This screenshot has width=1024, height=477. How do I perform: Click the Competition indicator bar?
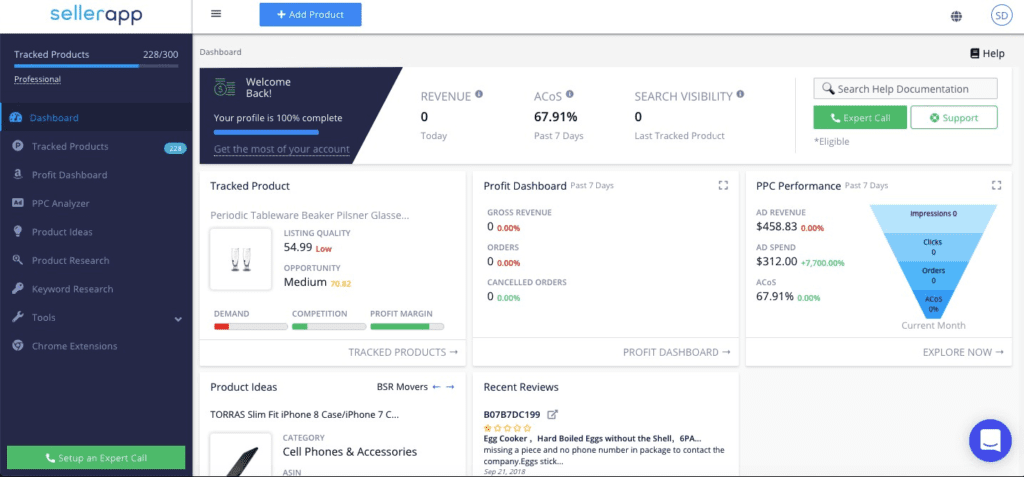point(329,326)
